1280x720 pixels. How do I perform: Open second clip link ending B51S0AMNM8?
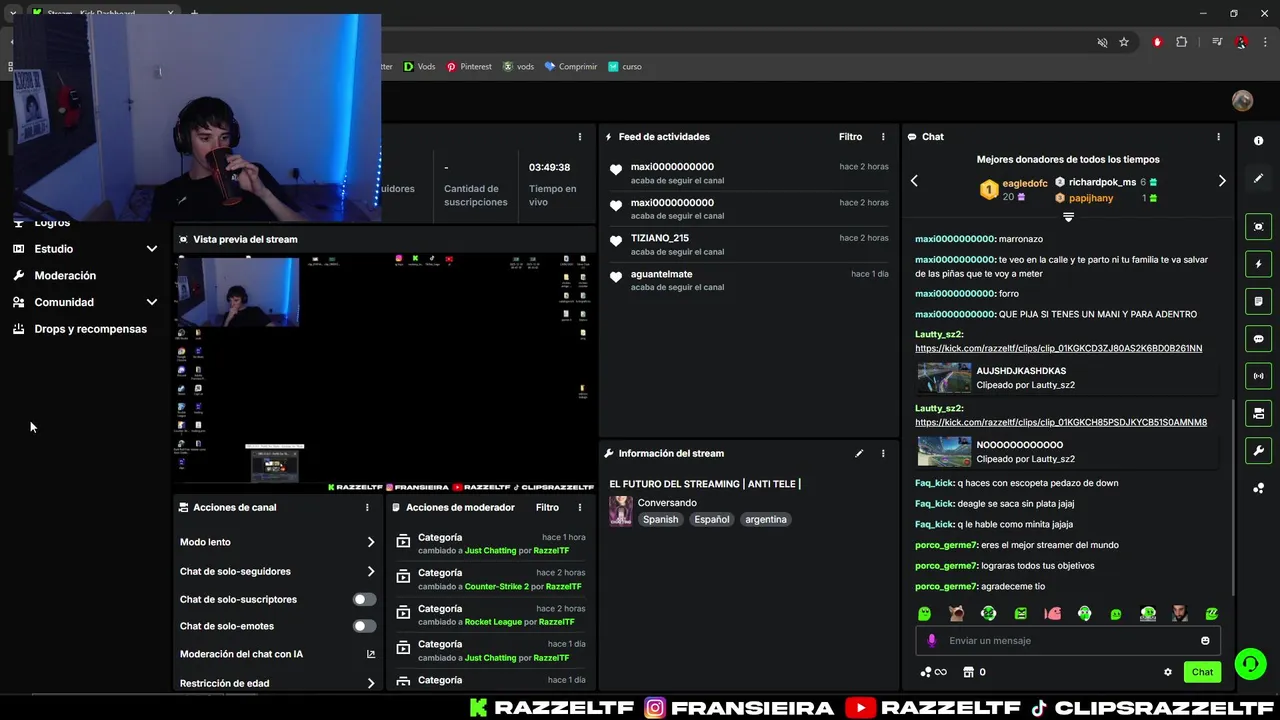(1060, 422)
